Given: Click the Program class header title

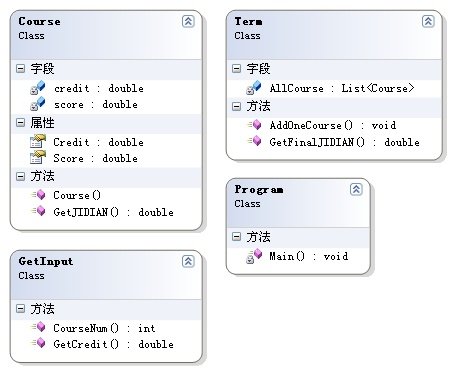Looking at the screenshot, I should click(259, 189).
